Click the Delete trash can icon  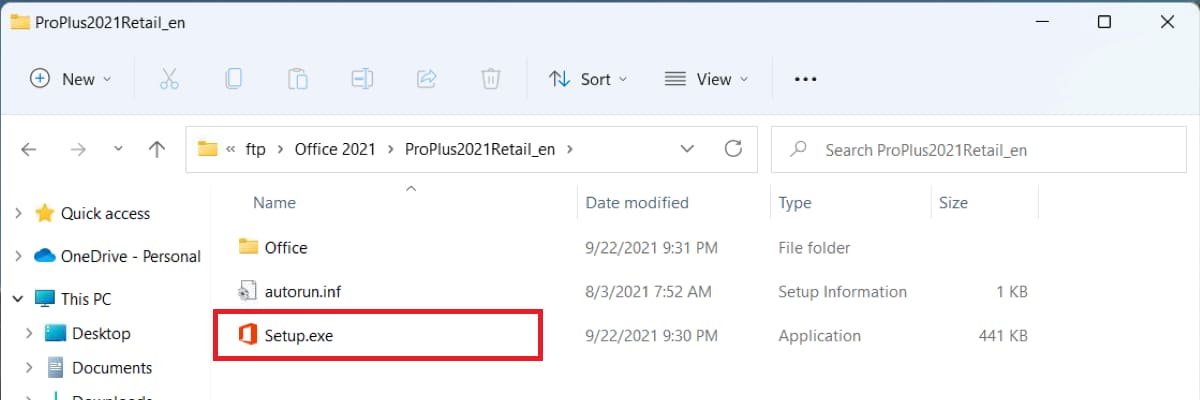(490, 79)
